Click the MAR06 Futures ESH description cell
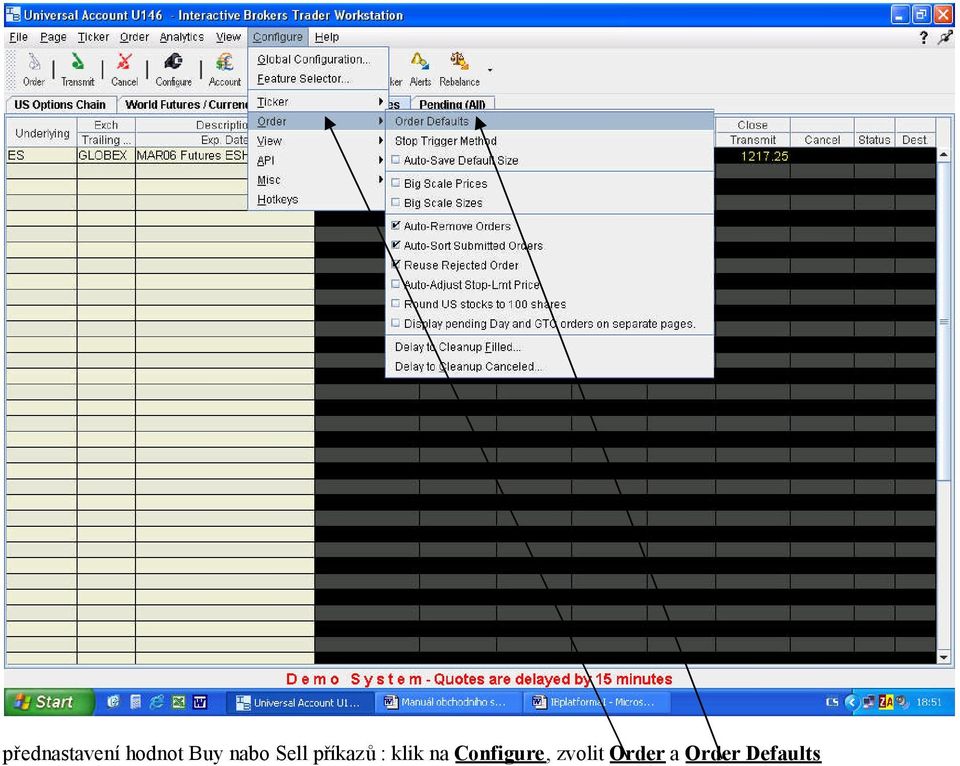 click(192, 156)
